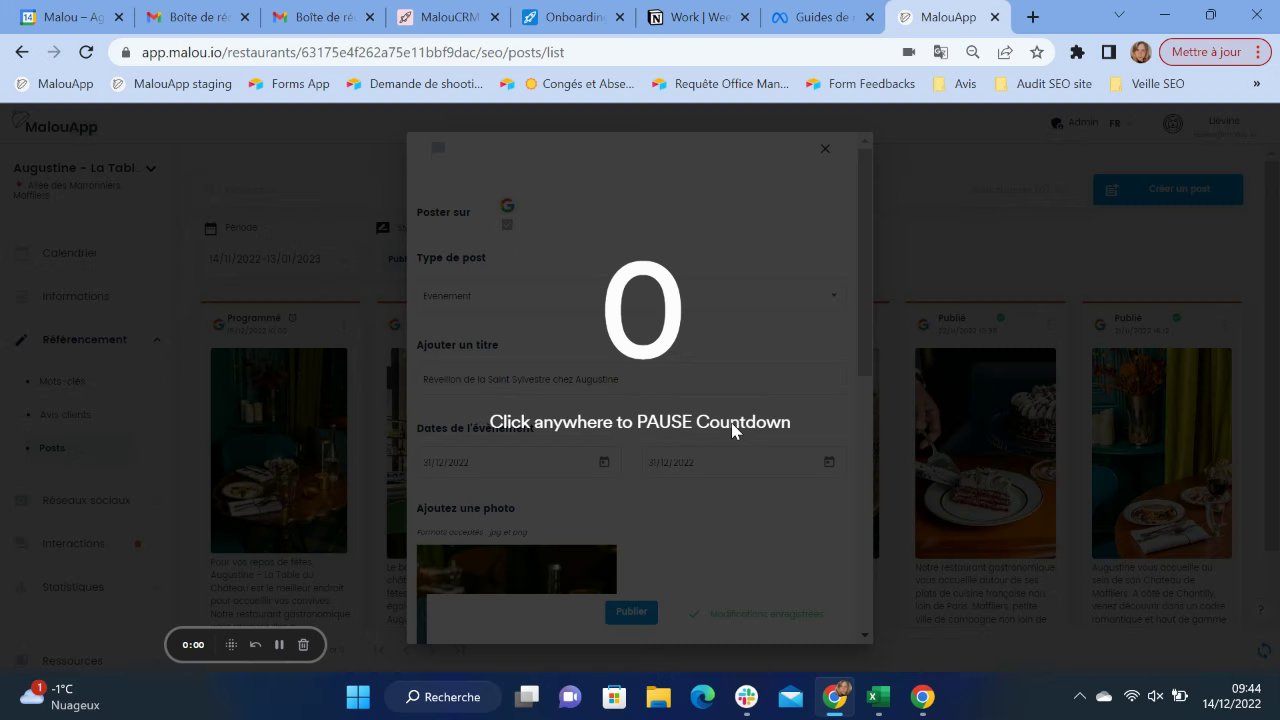Show hidden system tray icons
Image resolution: width=1280 pixels, height=720 pixels.
click(1079, 696)
